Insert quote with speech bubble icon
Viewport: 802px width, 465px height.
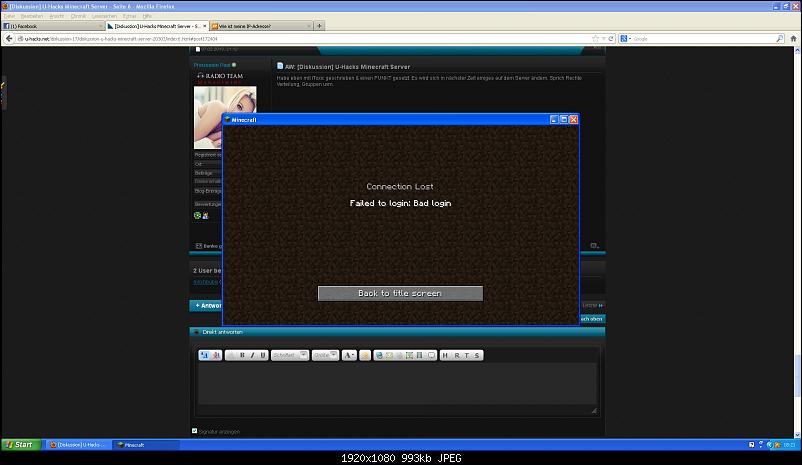point(431,355)
